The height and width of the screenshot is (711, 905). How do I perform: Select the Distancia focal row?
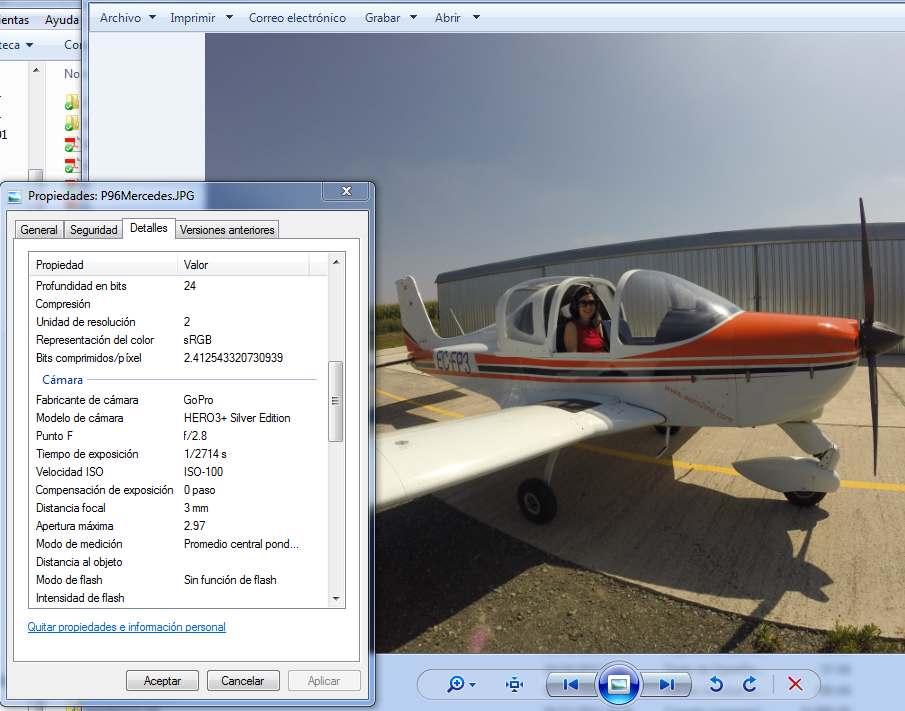pyautogui.click(x=178, y=508)
